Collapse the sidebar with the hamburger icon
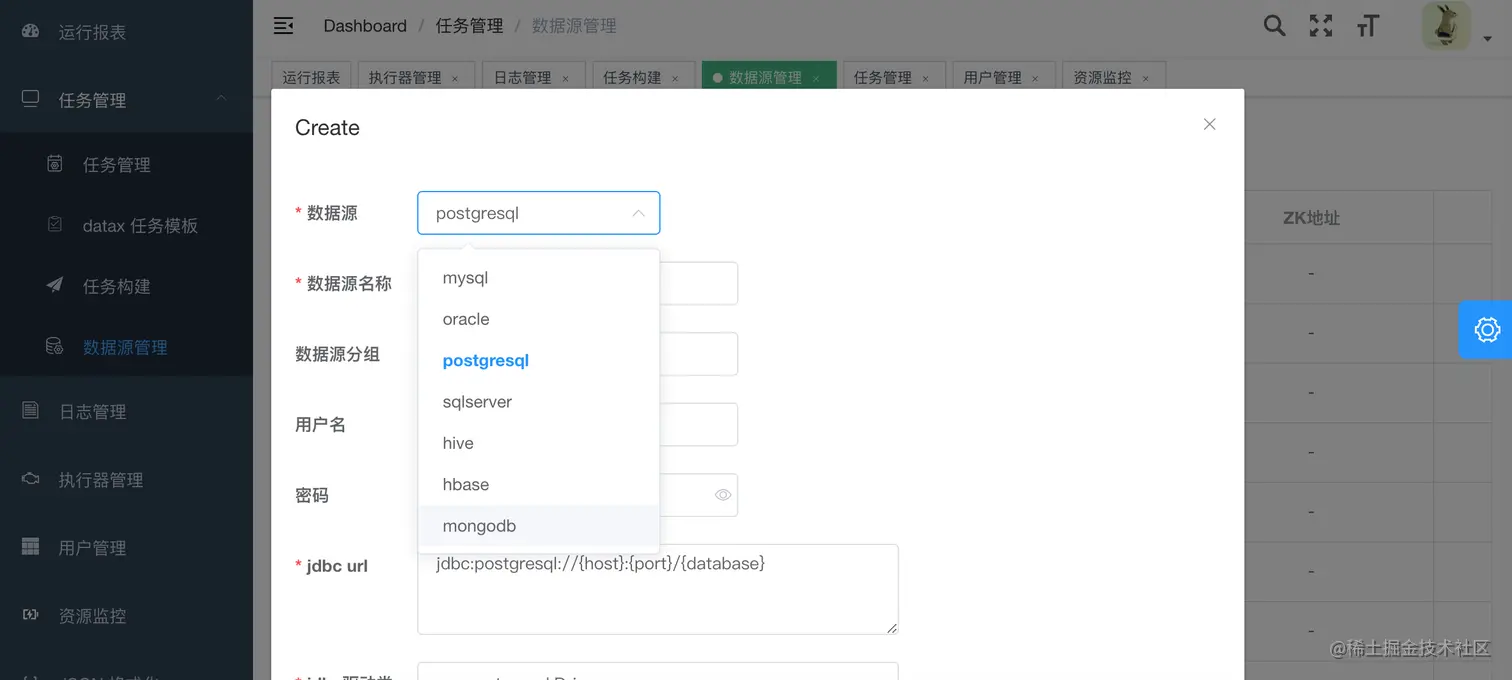Screen dimensions: 1512x680 pos(283,25)
